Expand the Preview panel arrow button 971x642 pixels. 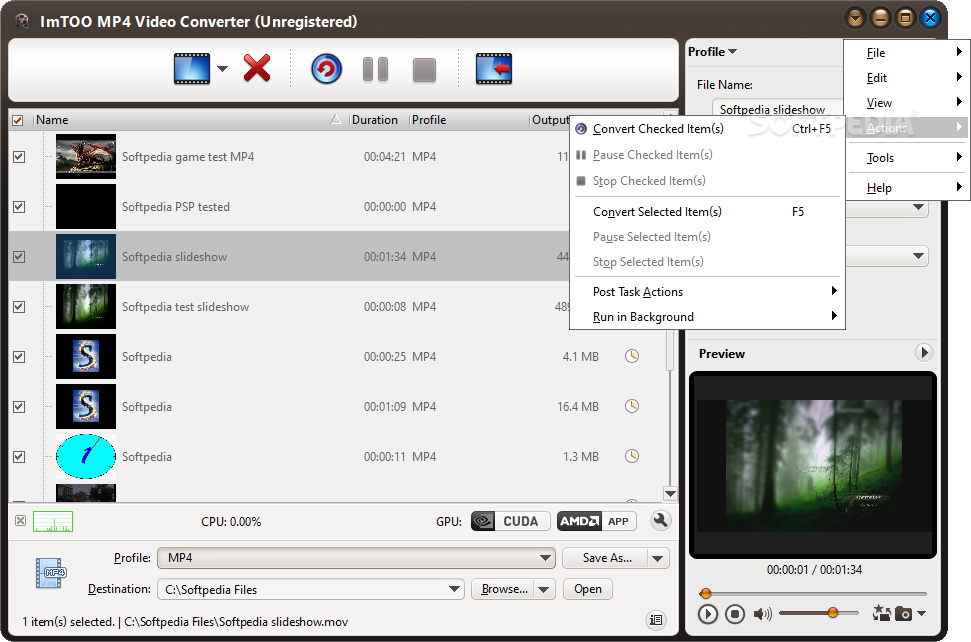[923, 353]
